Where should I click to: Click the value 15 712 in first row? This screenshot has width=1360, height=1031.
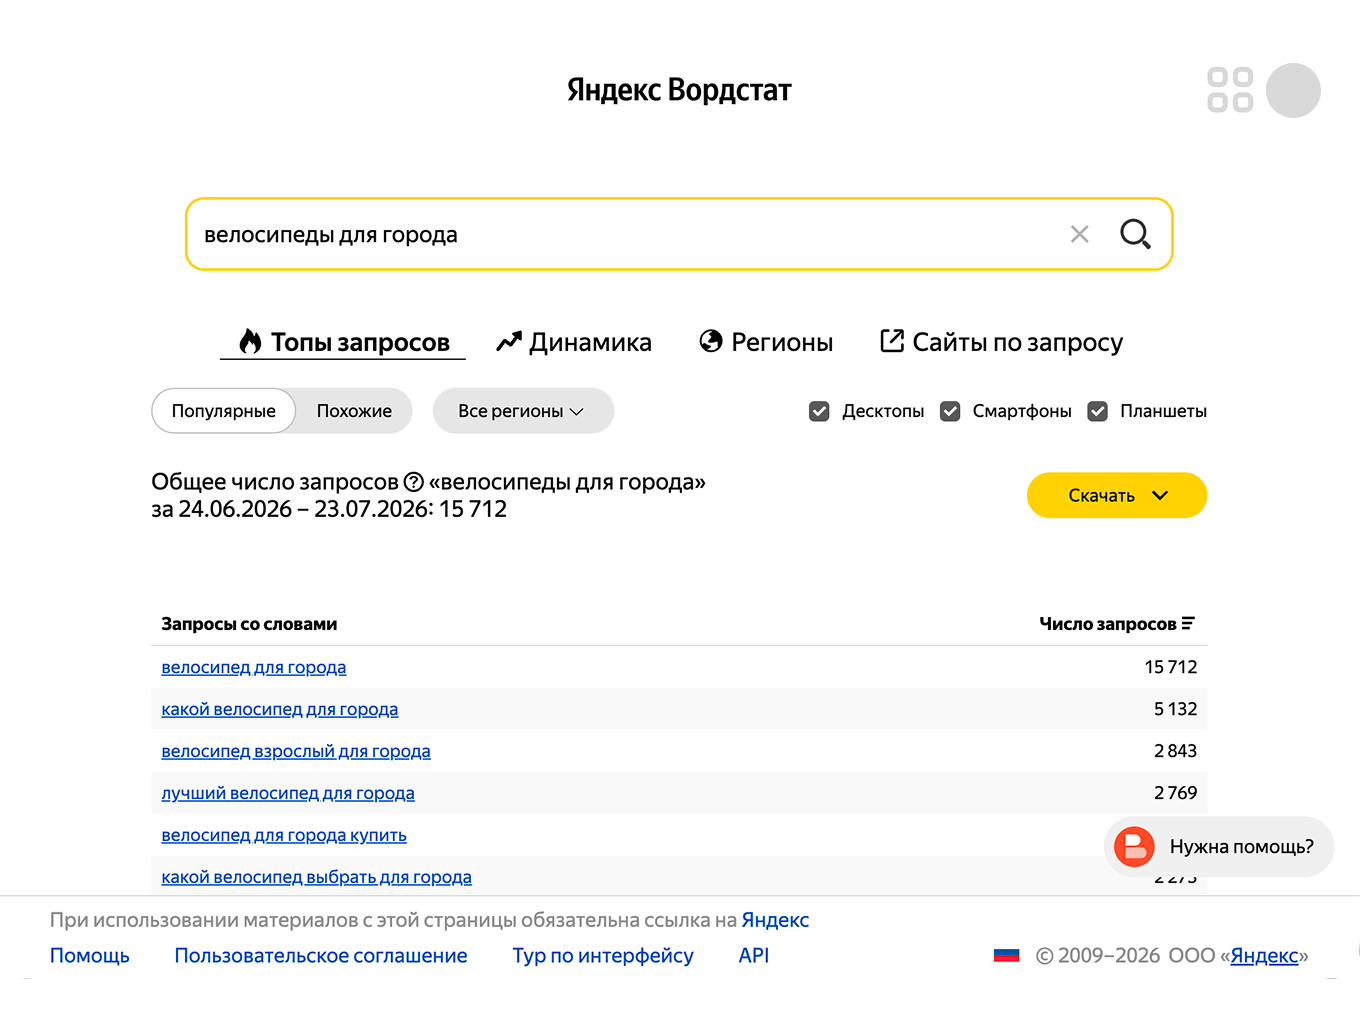[1171, 667]
